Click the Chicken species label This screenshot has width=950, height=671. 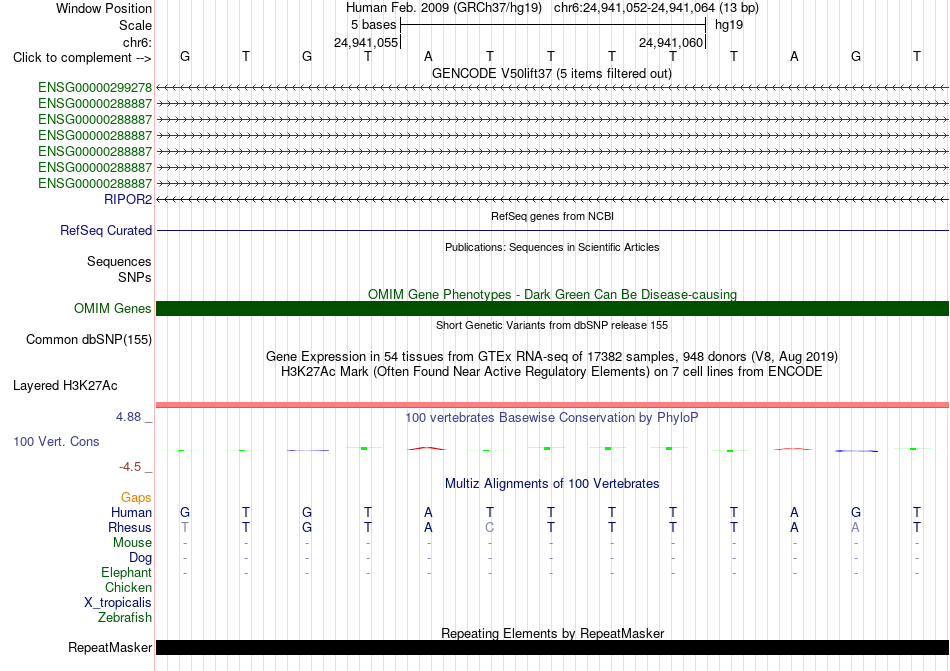tap(128, 587)
